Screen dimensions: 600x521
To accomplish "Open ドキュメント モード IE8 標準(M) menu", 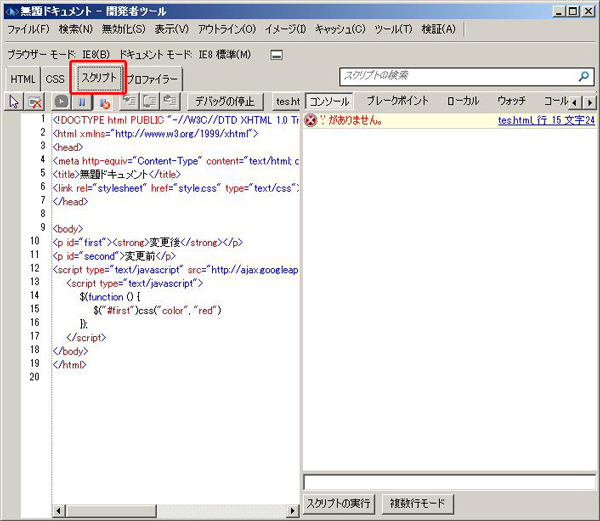I will point(185,55).
